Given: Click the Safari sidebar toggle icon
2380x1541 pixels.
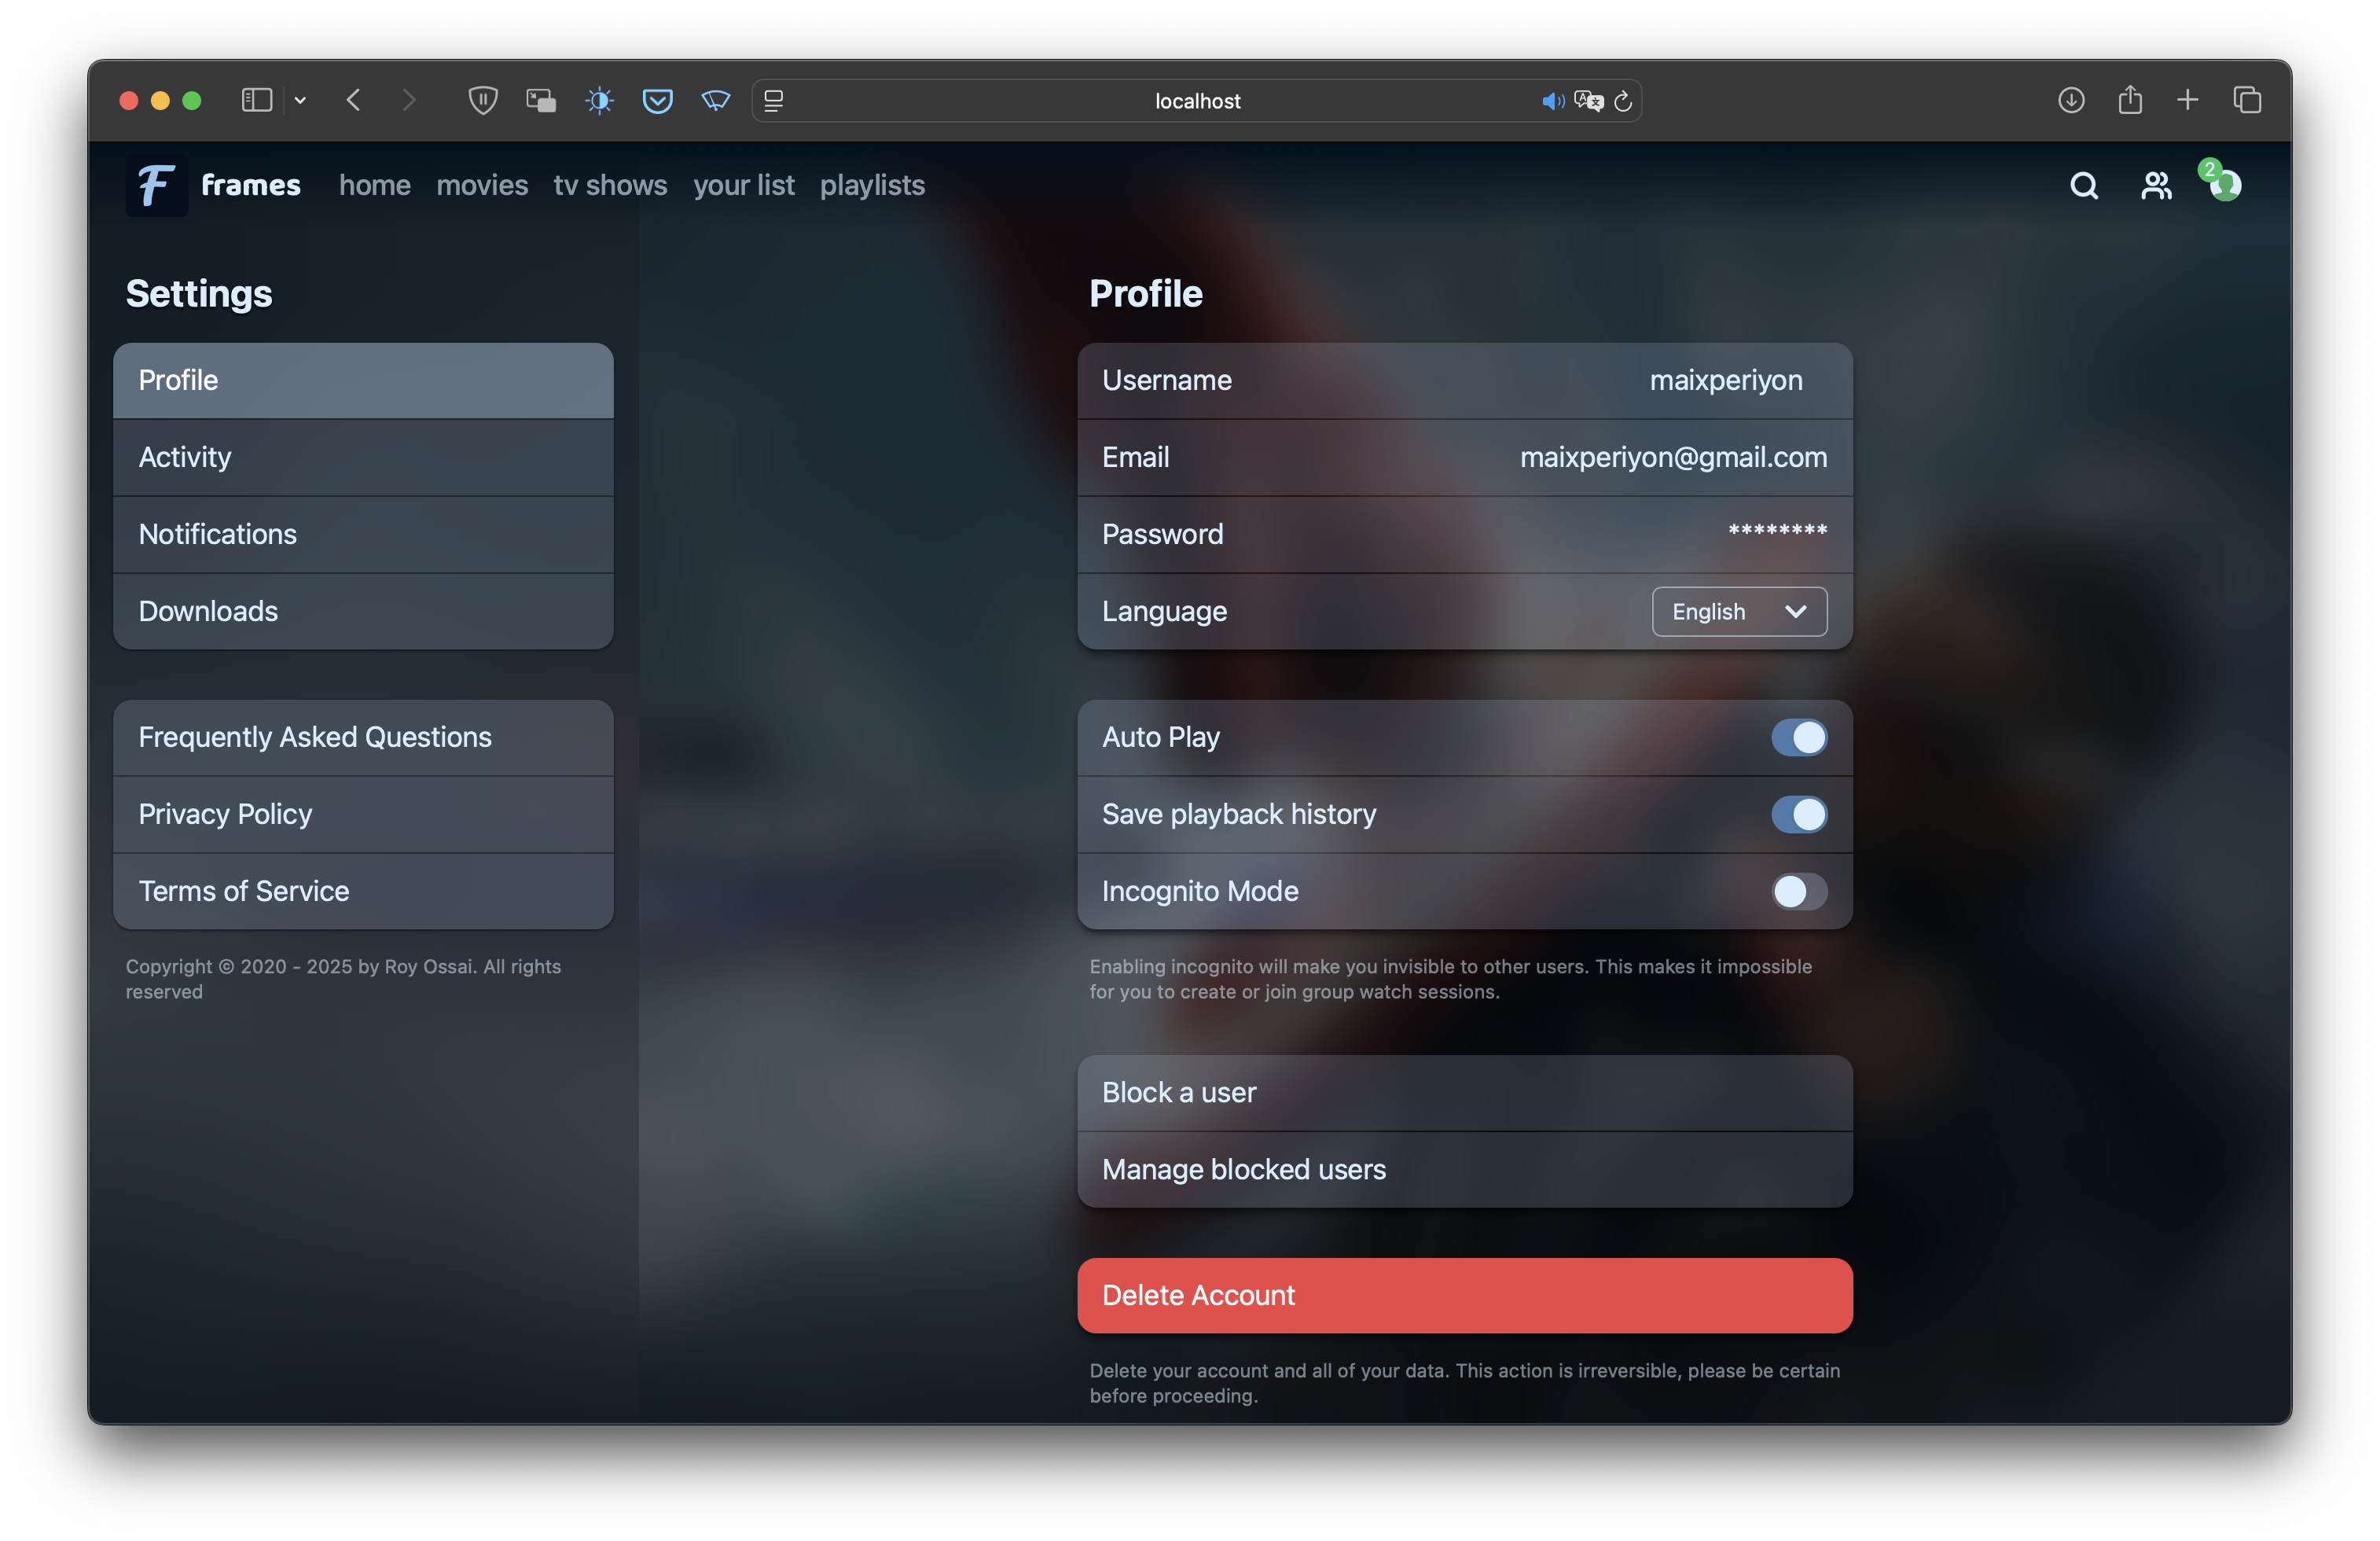Looking at the screenshot, I should (x=257, y=101).
